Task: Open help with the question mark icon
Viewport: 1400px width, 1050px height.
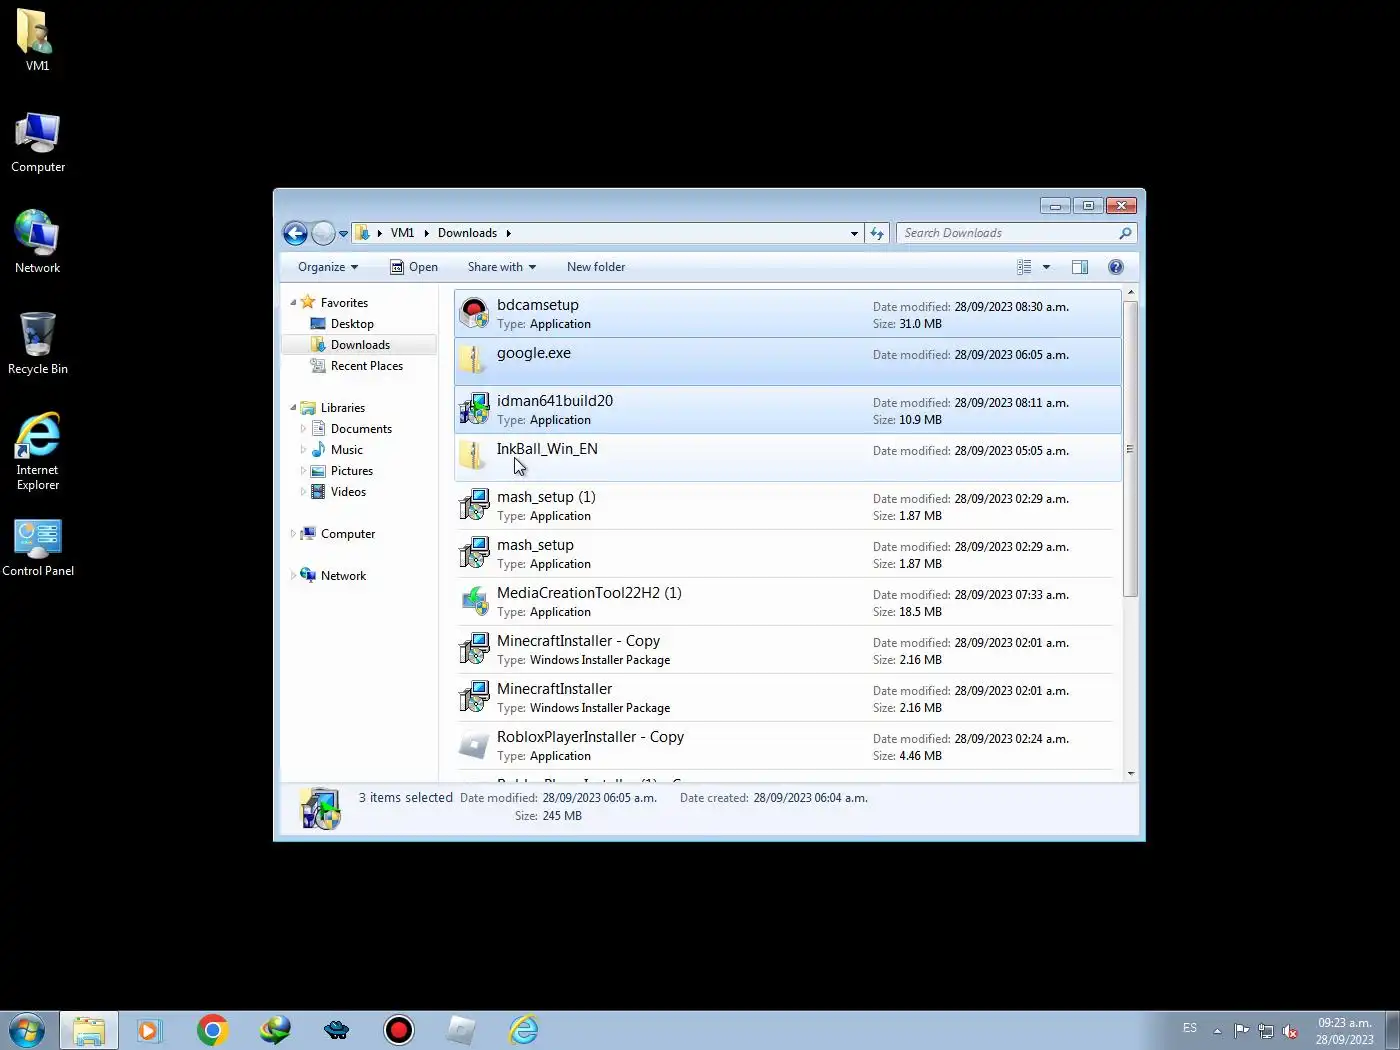Action: [1116, 267]
